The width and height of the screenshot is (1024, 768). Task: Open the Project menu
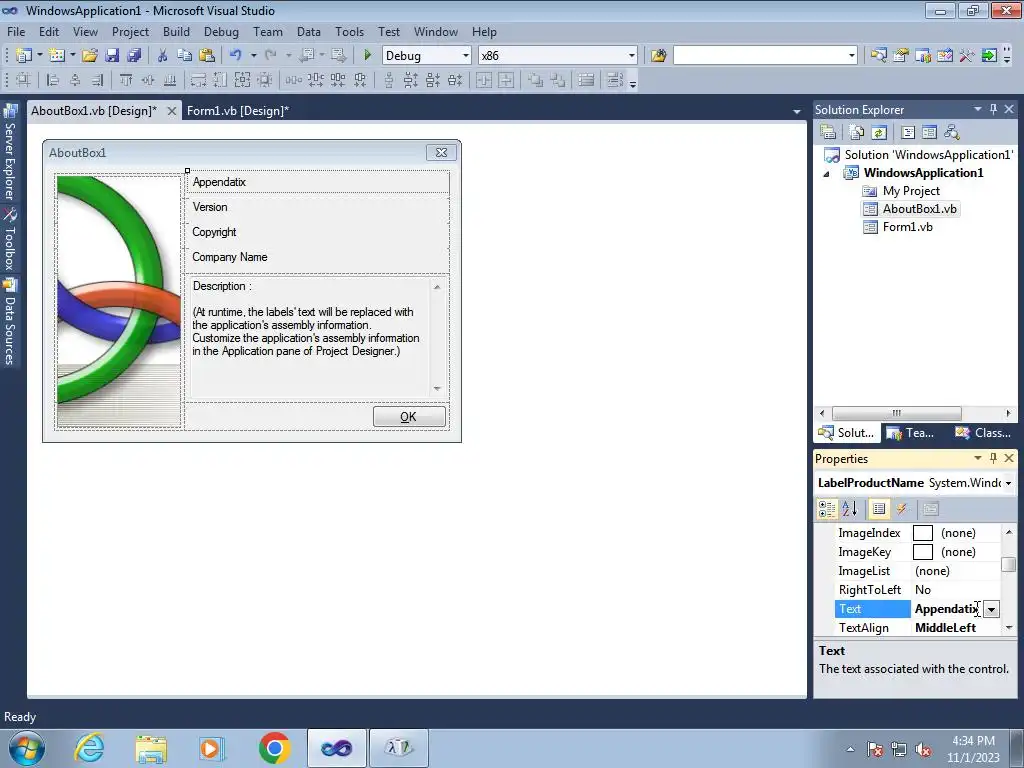click(x=131, y=31)
